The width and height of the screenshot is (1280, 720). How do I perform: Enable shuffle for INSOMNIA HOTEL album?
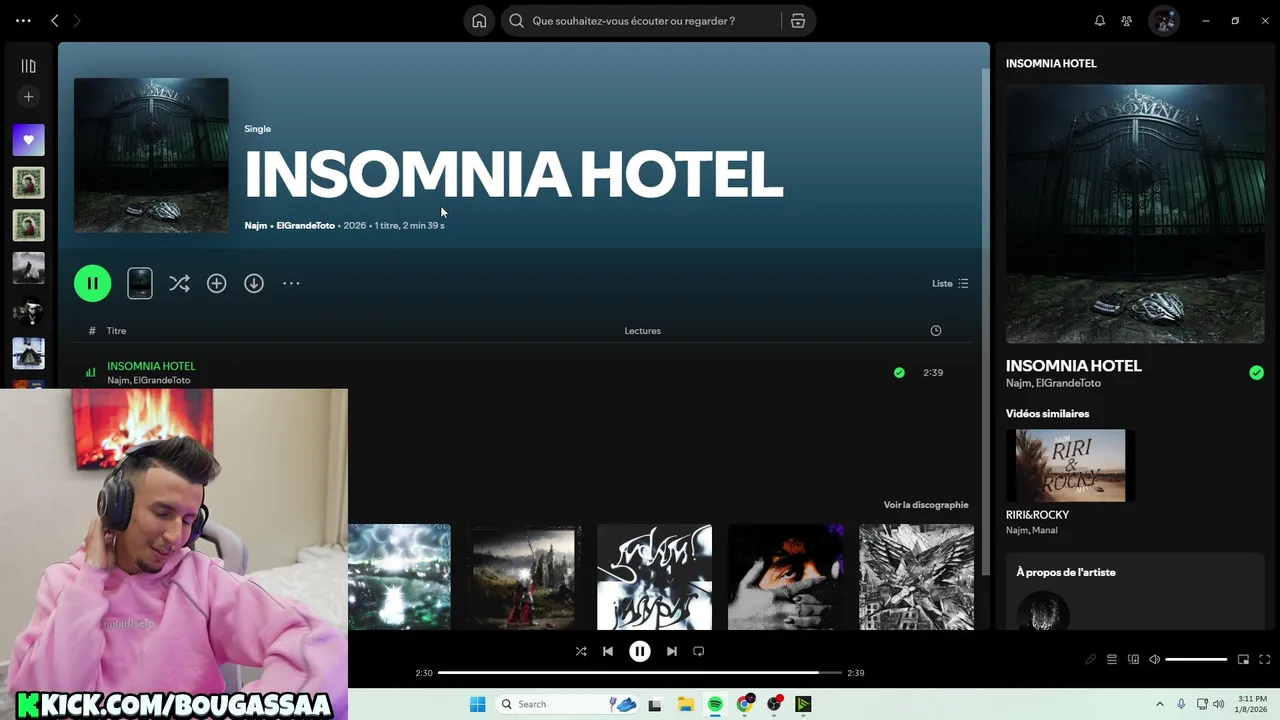pos(179,283)
